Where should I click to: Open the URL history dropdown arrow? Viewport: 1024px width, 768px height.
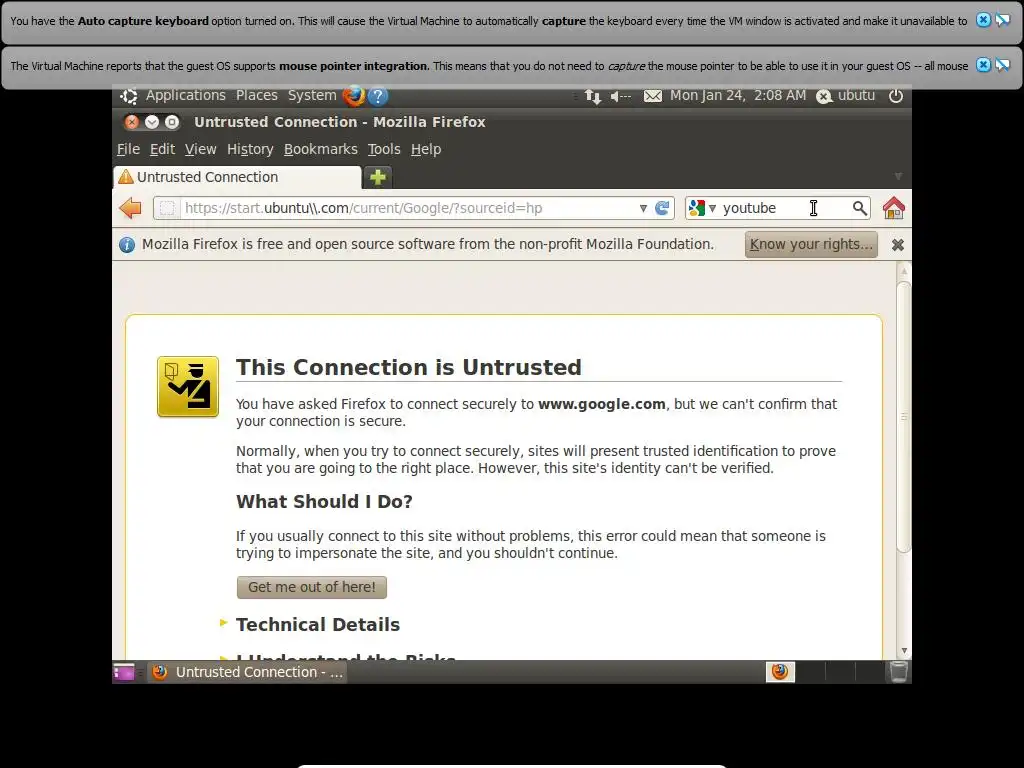coord(643,208)
